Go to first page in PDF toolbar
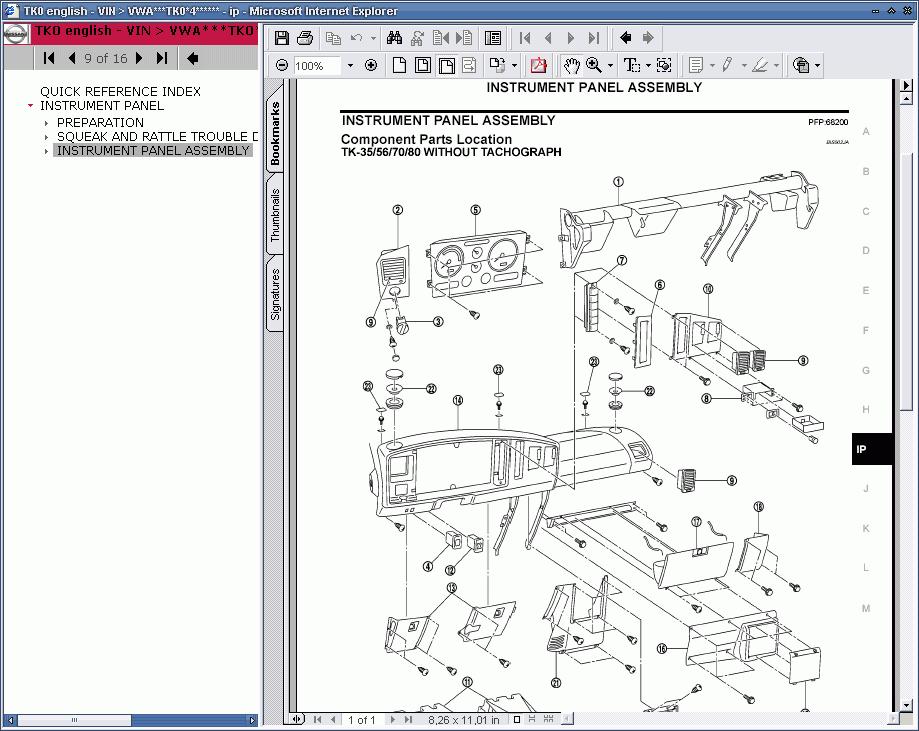 525,38
